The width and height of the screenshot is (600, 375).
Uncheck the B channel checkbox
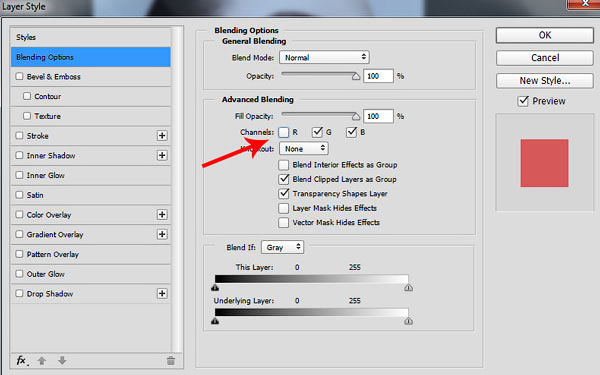click(351, 132)
